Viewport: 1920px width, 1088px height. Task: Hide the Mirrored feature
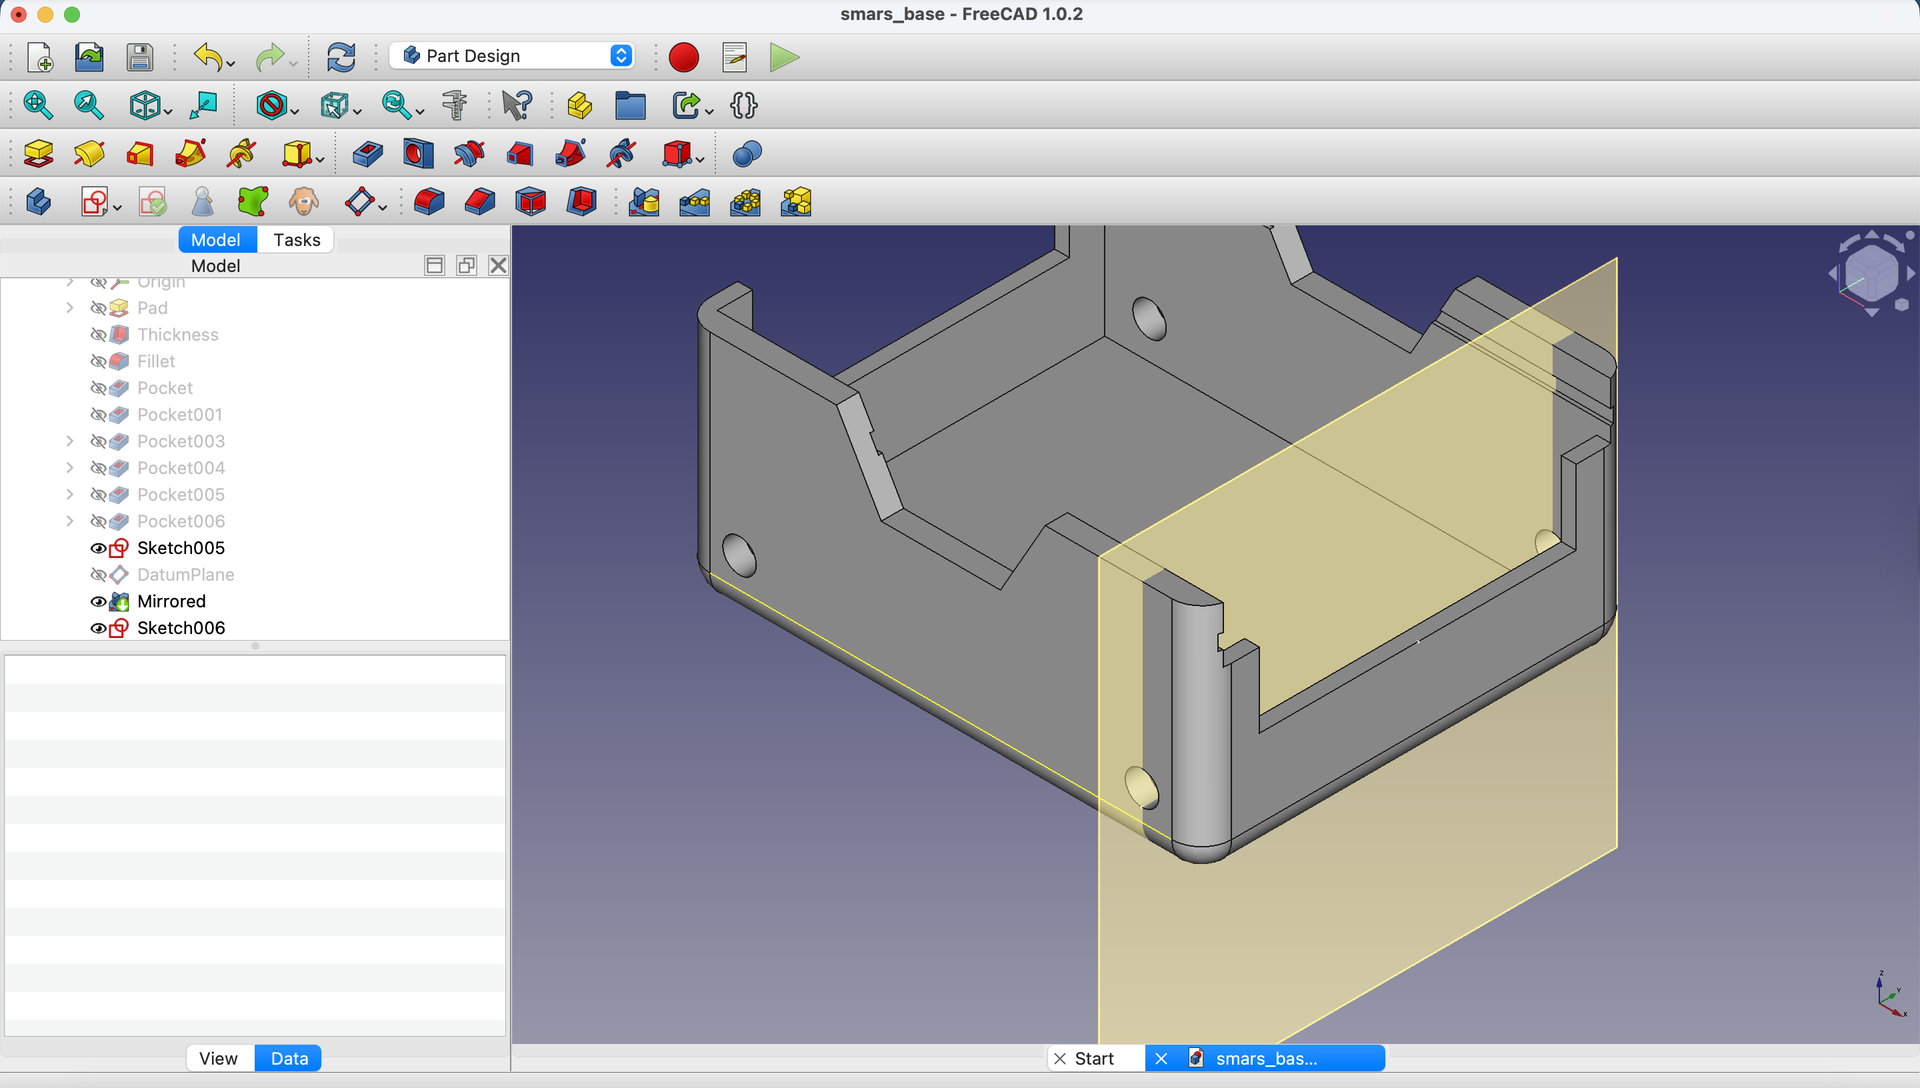(x=98, y=602)
